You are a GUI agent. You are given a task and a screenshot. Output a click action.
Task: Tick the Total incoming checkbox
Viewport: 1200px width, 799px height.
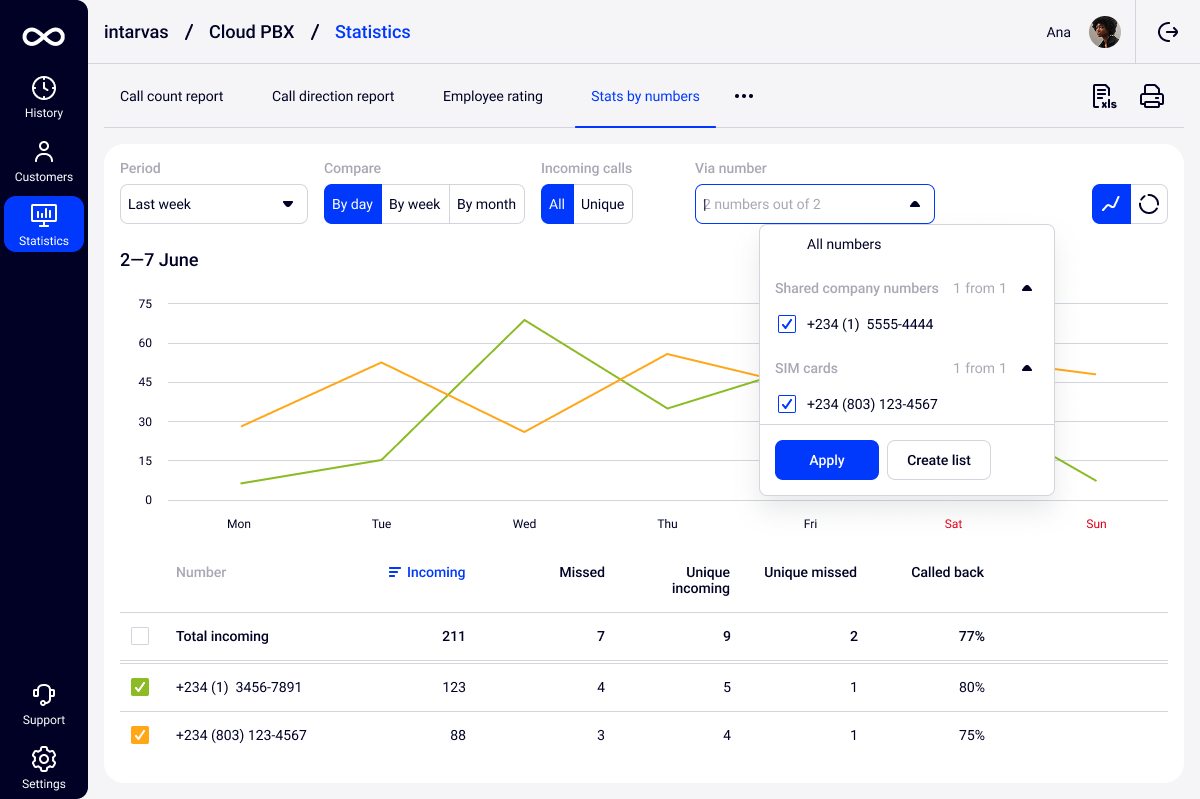[x=140, y=636]
